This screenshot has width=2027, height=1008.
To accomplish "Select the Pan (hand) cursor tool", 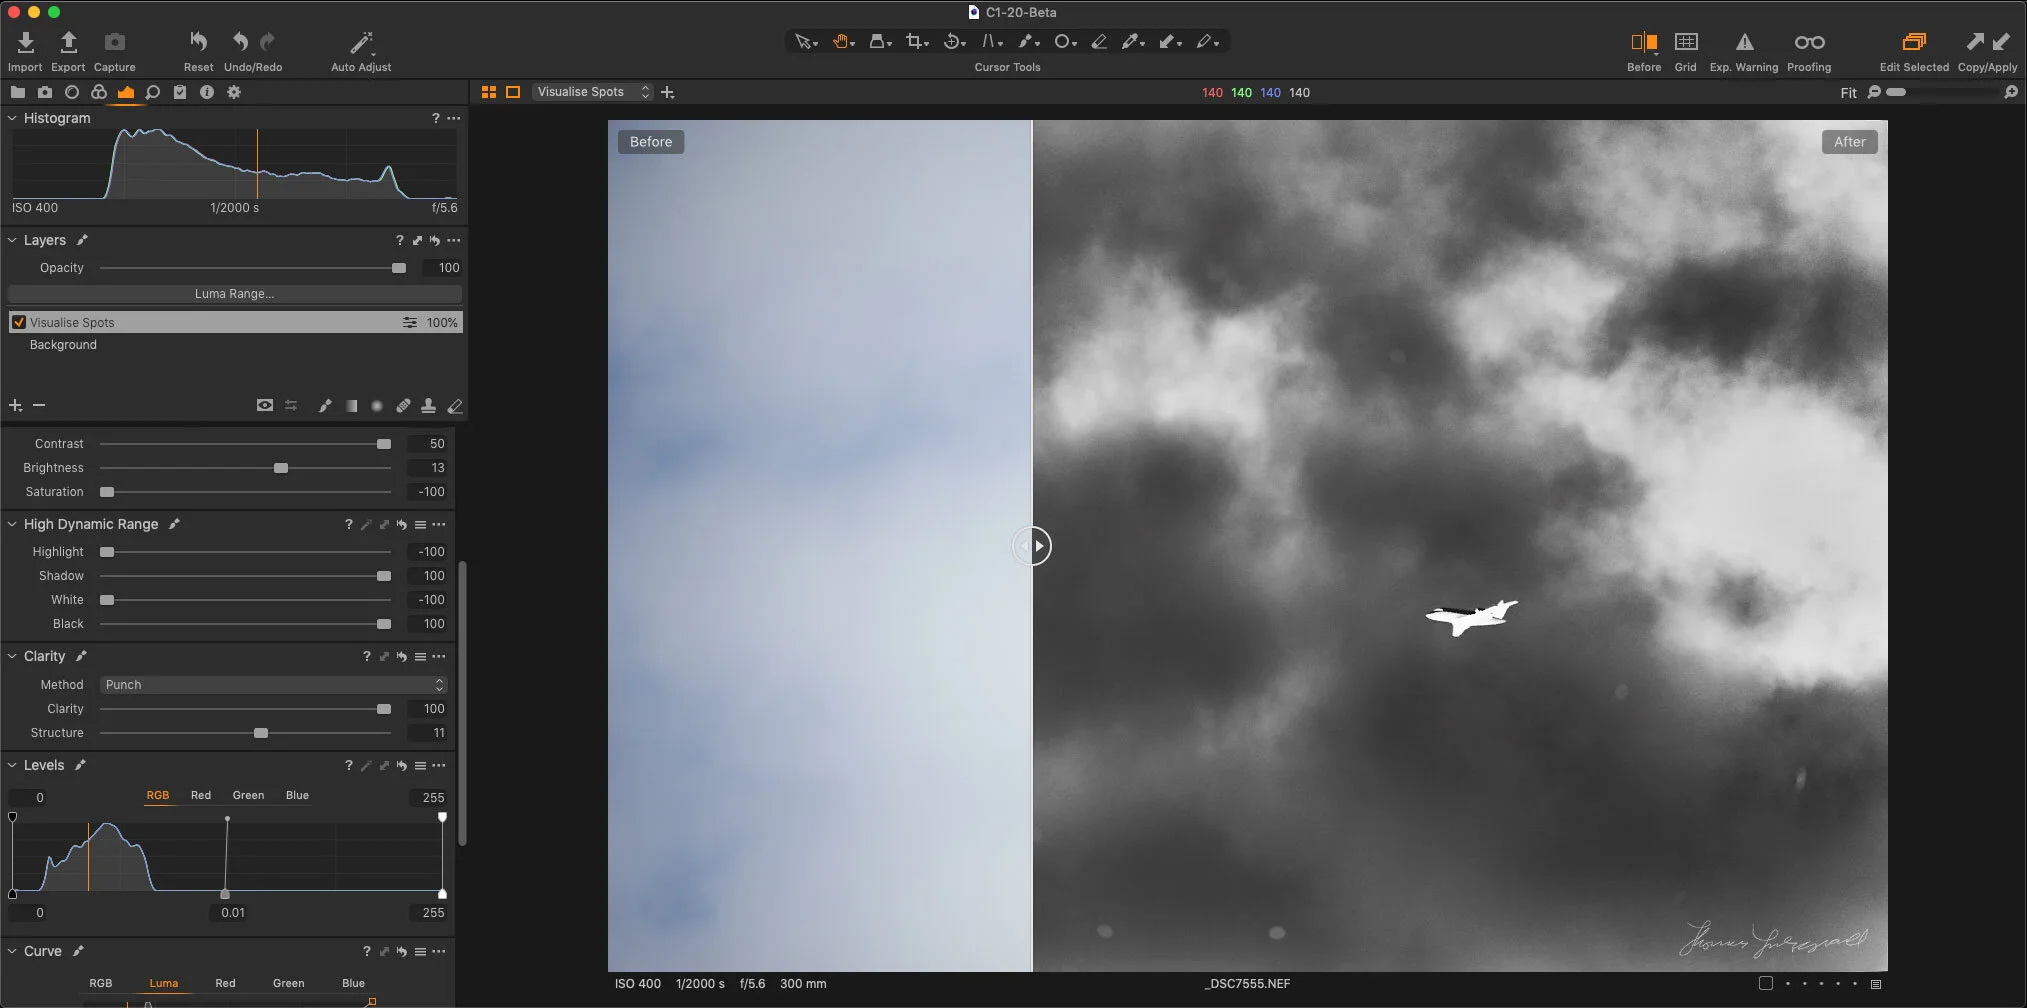I will [841, 41].
